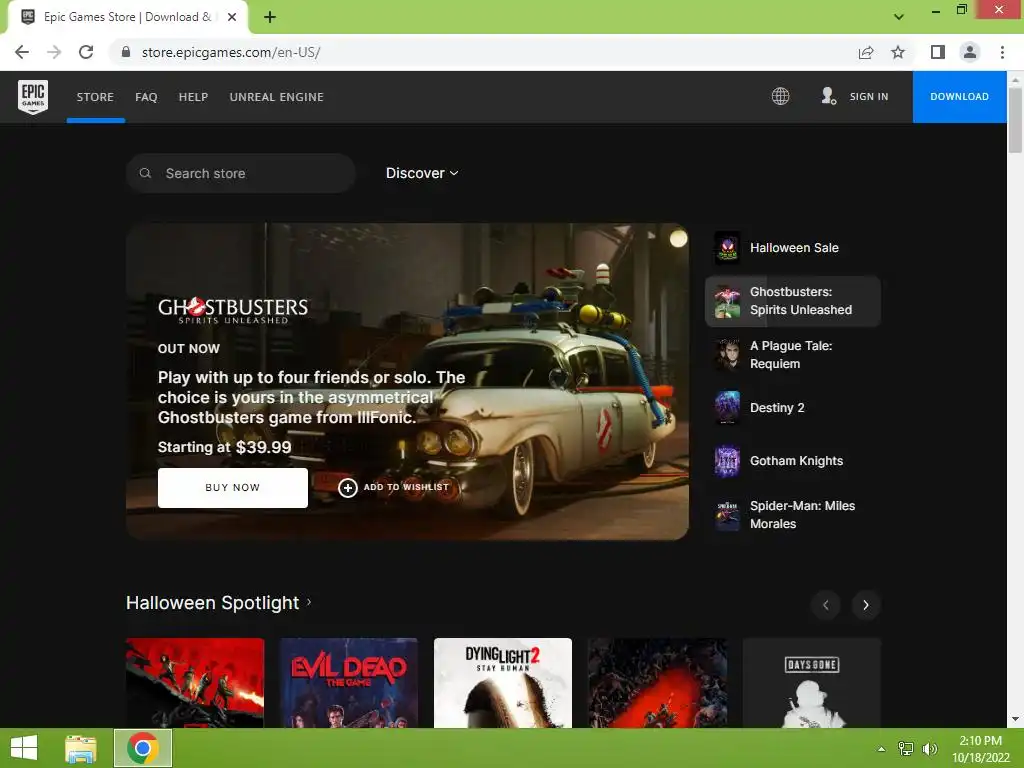Open the Chrome profile avatar
This screenshot has height=768, width=1024.
click(x=970, y=52)
